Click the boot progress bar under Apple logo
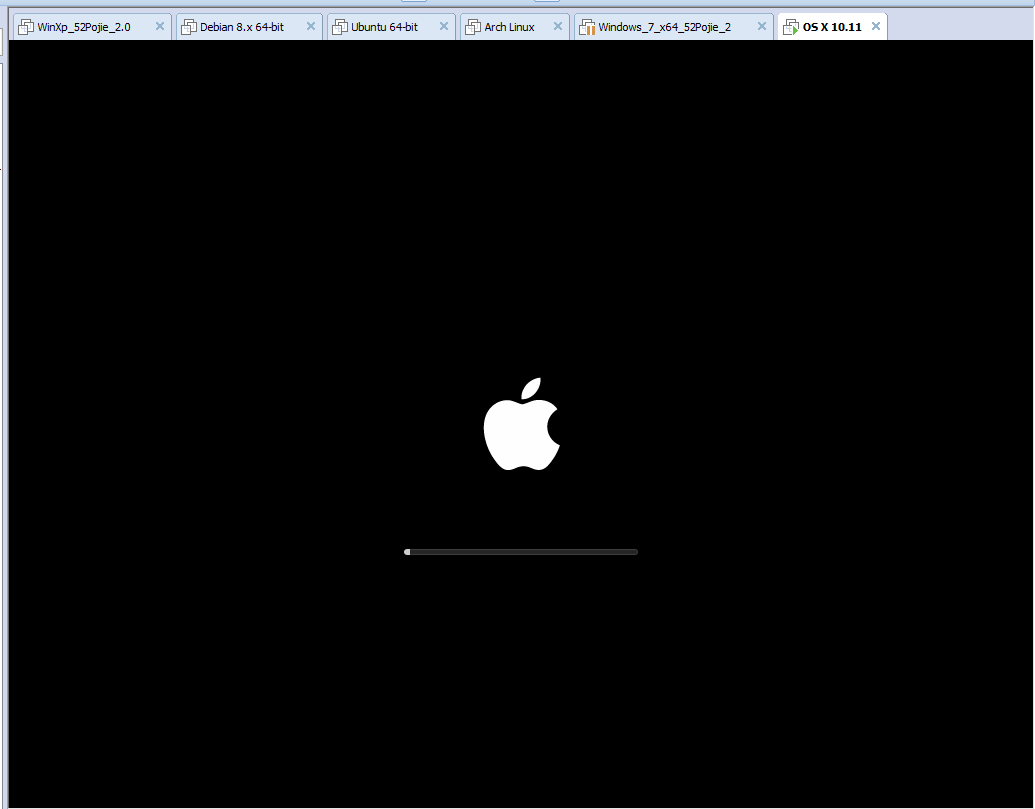 (x=521, y=552)
